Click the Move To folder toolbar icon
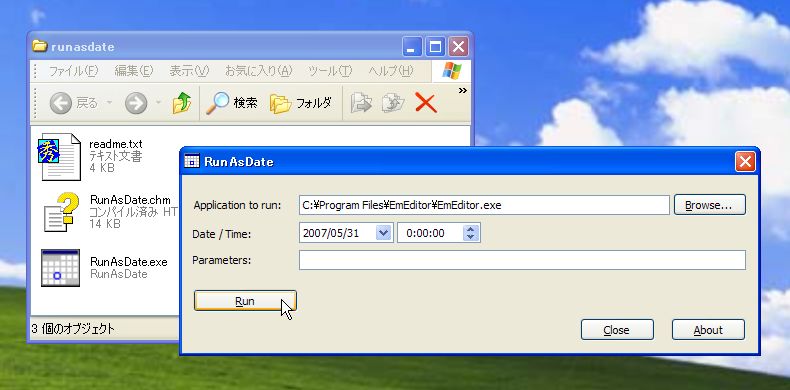Screen dimensions: 790x390 pyautogui.click(x=361, y=103)
